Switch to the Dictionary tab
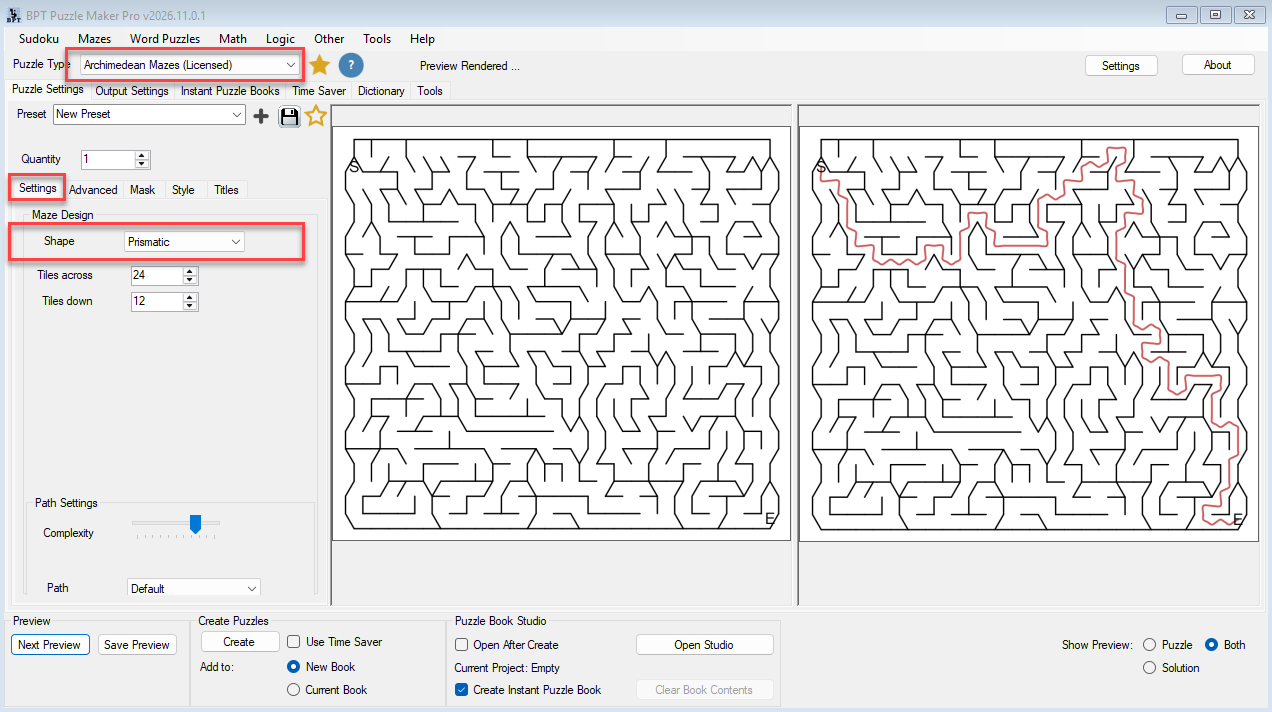The image size is (1272, 712). 381,91
